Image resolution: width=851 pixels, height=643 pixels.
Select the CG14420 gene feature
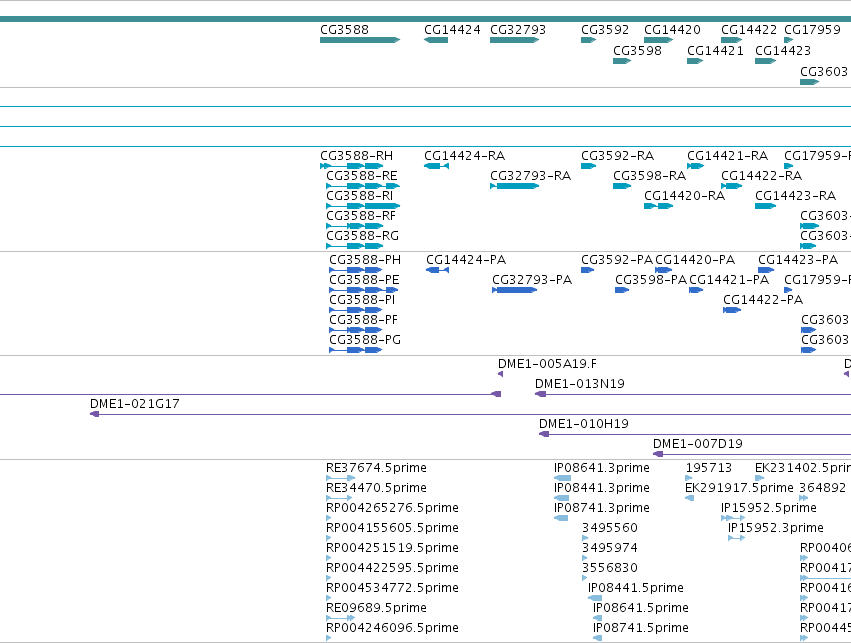click(658, 40)
